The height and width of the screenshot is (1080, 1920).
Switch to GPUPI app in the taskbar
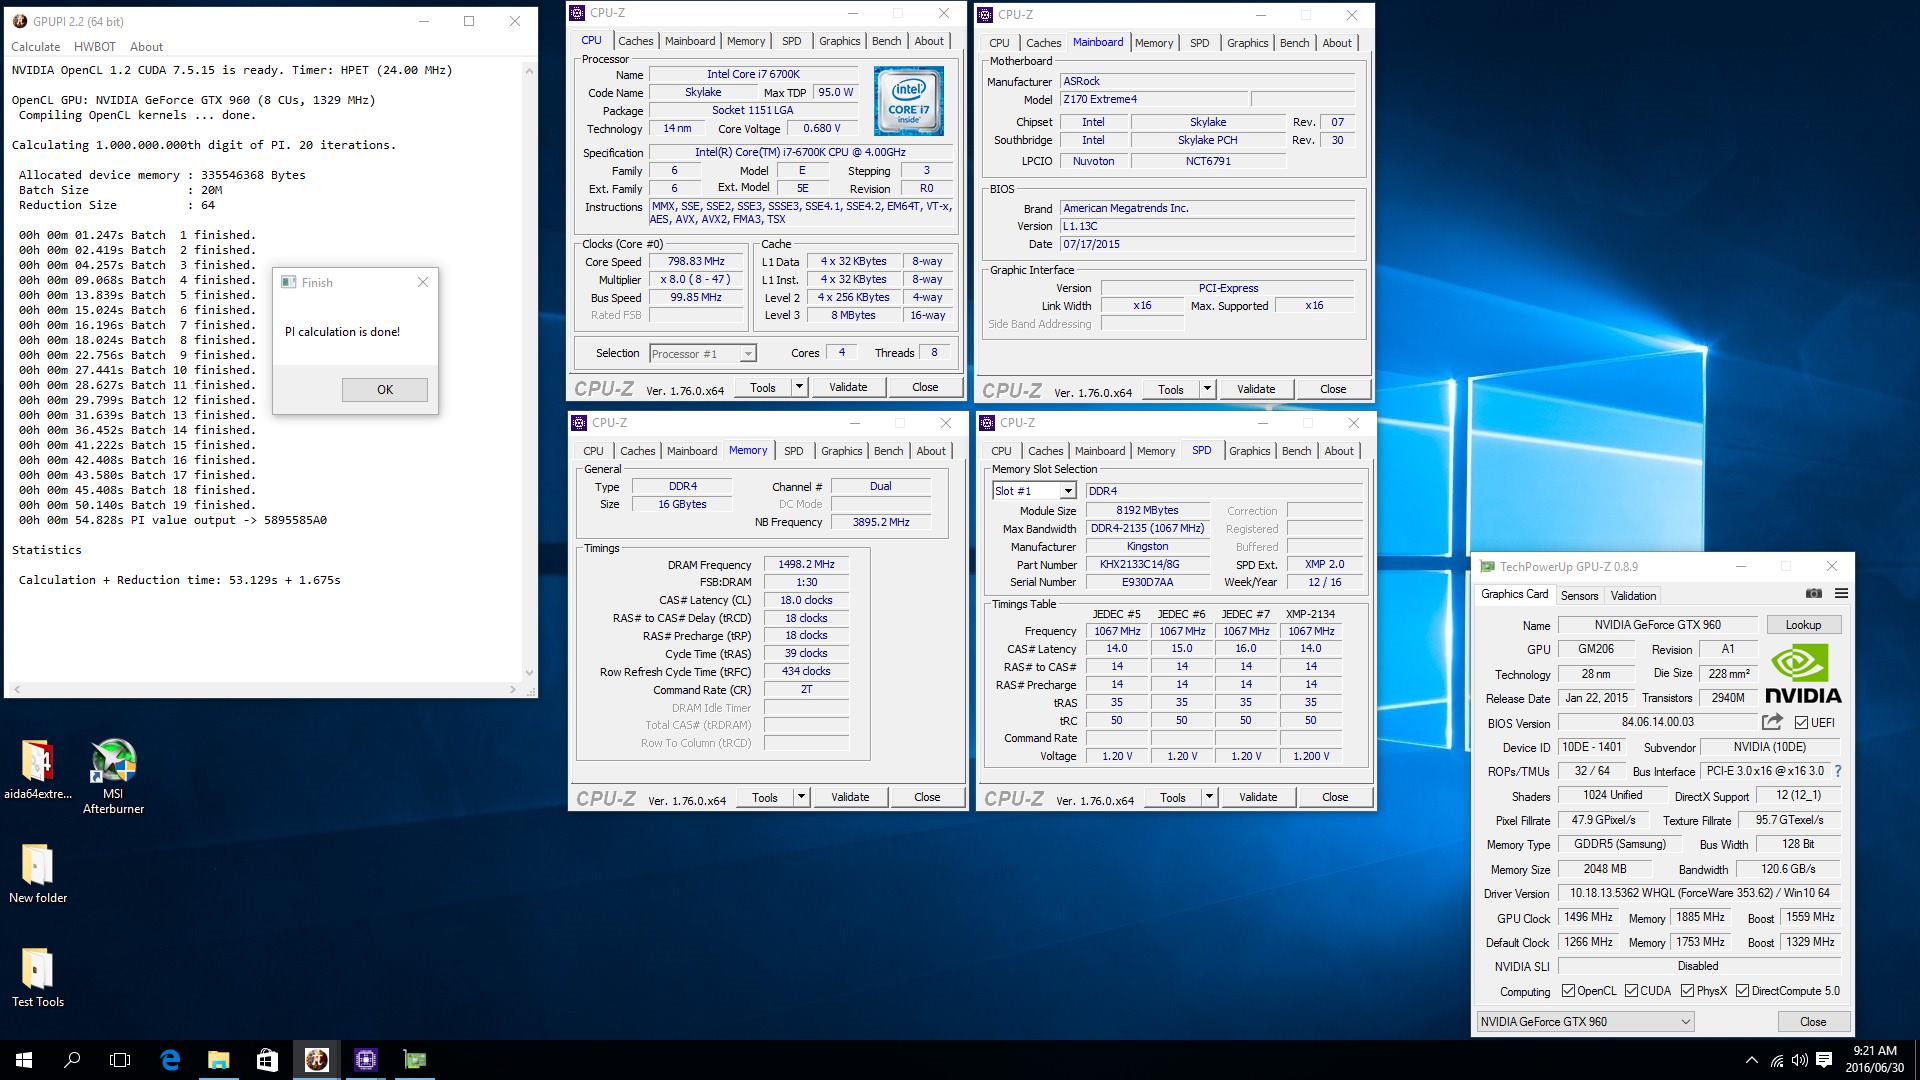(316, 1060)
